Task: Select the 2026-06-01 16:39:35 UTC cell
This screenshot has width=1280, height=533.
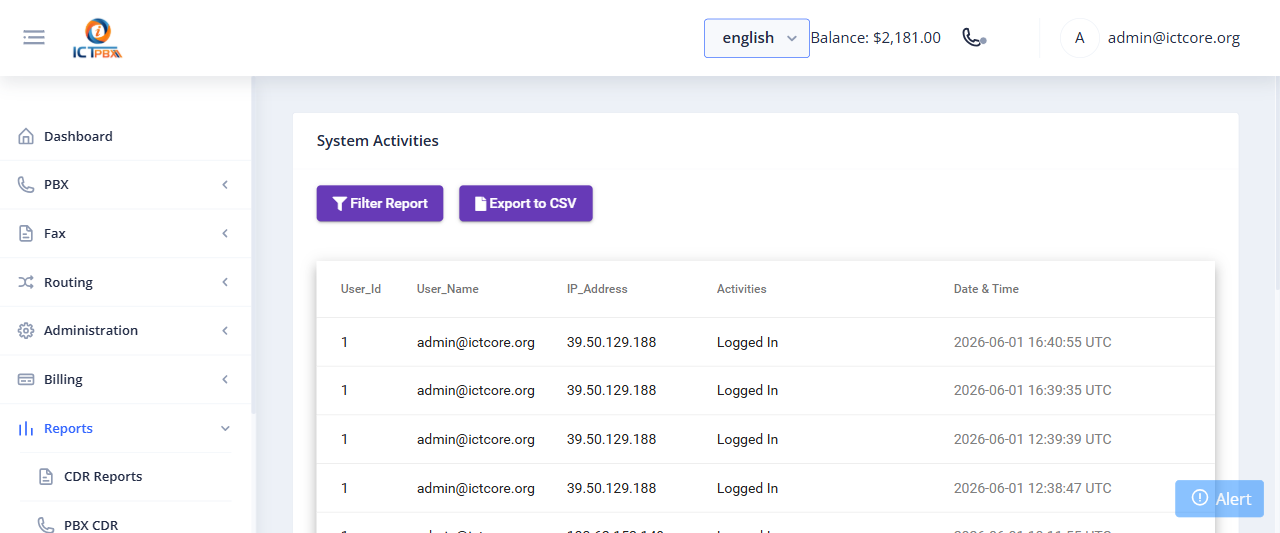Action: click(x=1033, y=390)
